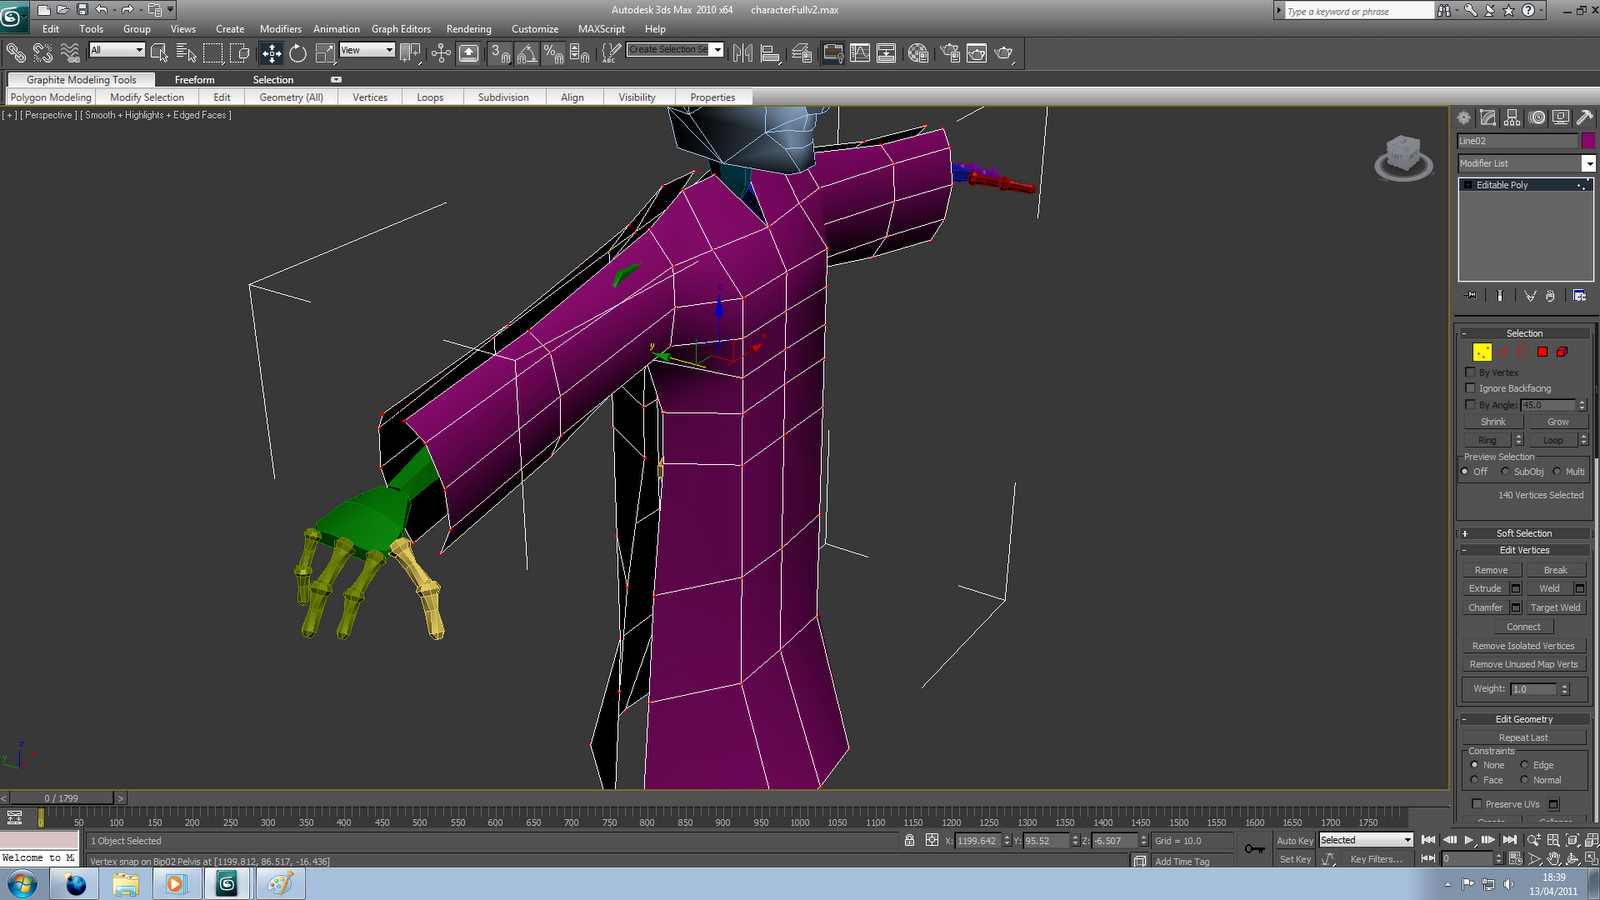
Task: Click the Key Filters button
Action: (1378, 858)
